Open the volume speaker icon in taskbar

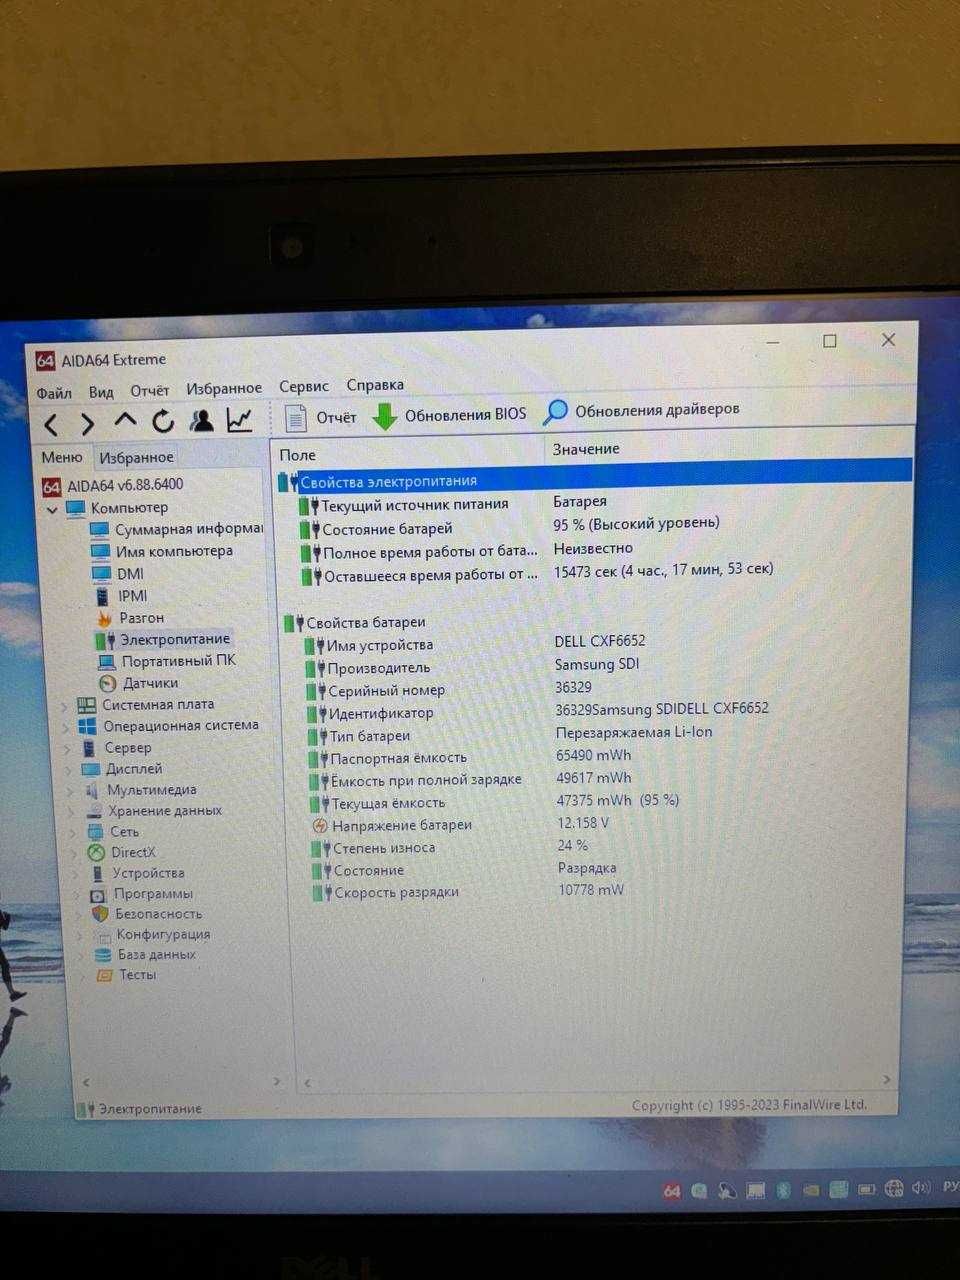click(x=920, y=1187)
